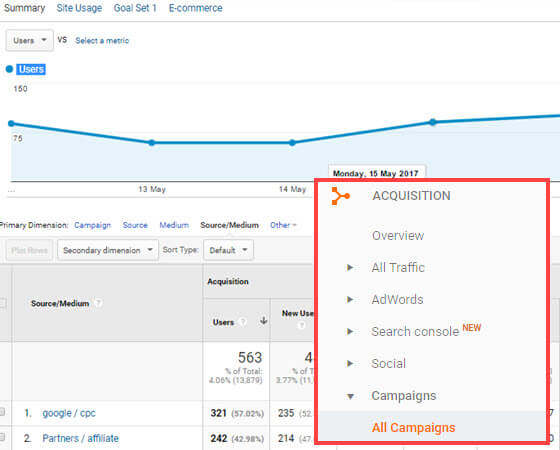Click the highlighted Users legend label
The height and width of the screenshot is (450, 560).
[x=31, y=69]
